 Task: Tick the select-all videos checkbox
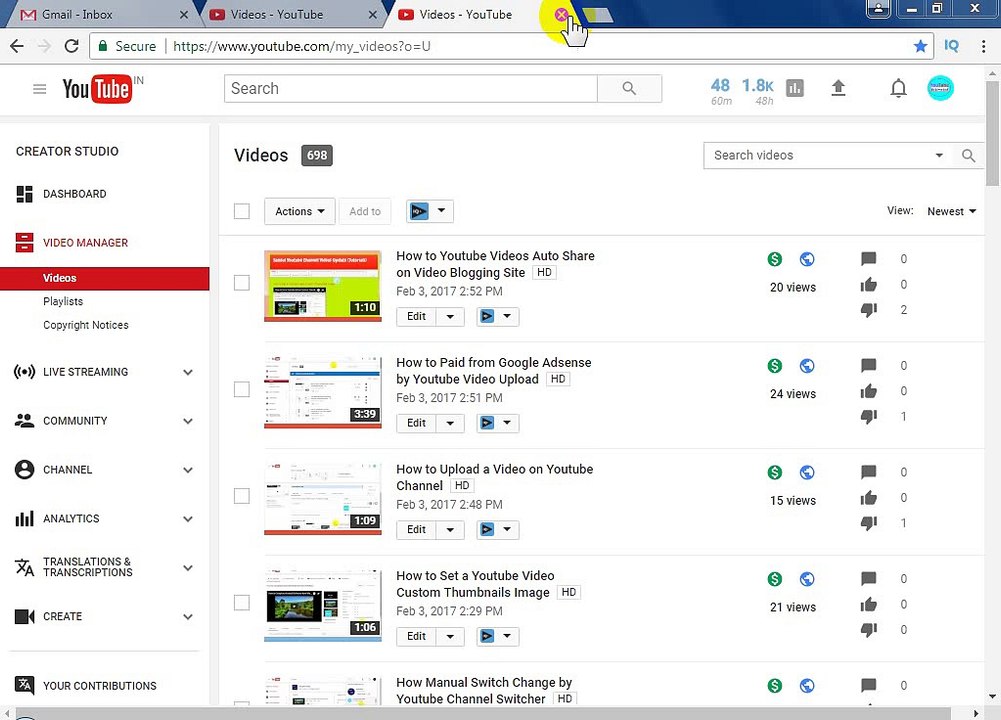click(241, 211)
